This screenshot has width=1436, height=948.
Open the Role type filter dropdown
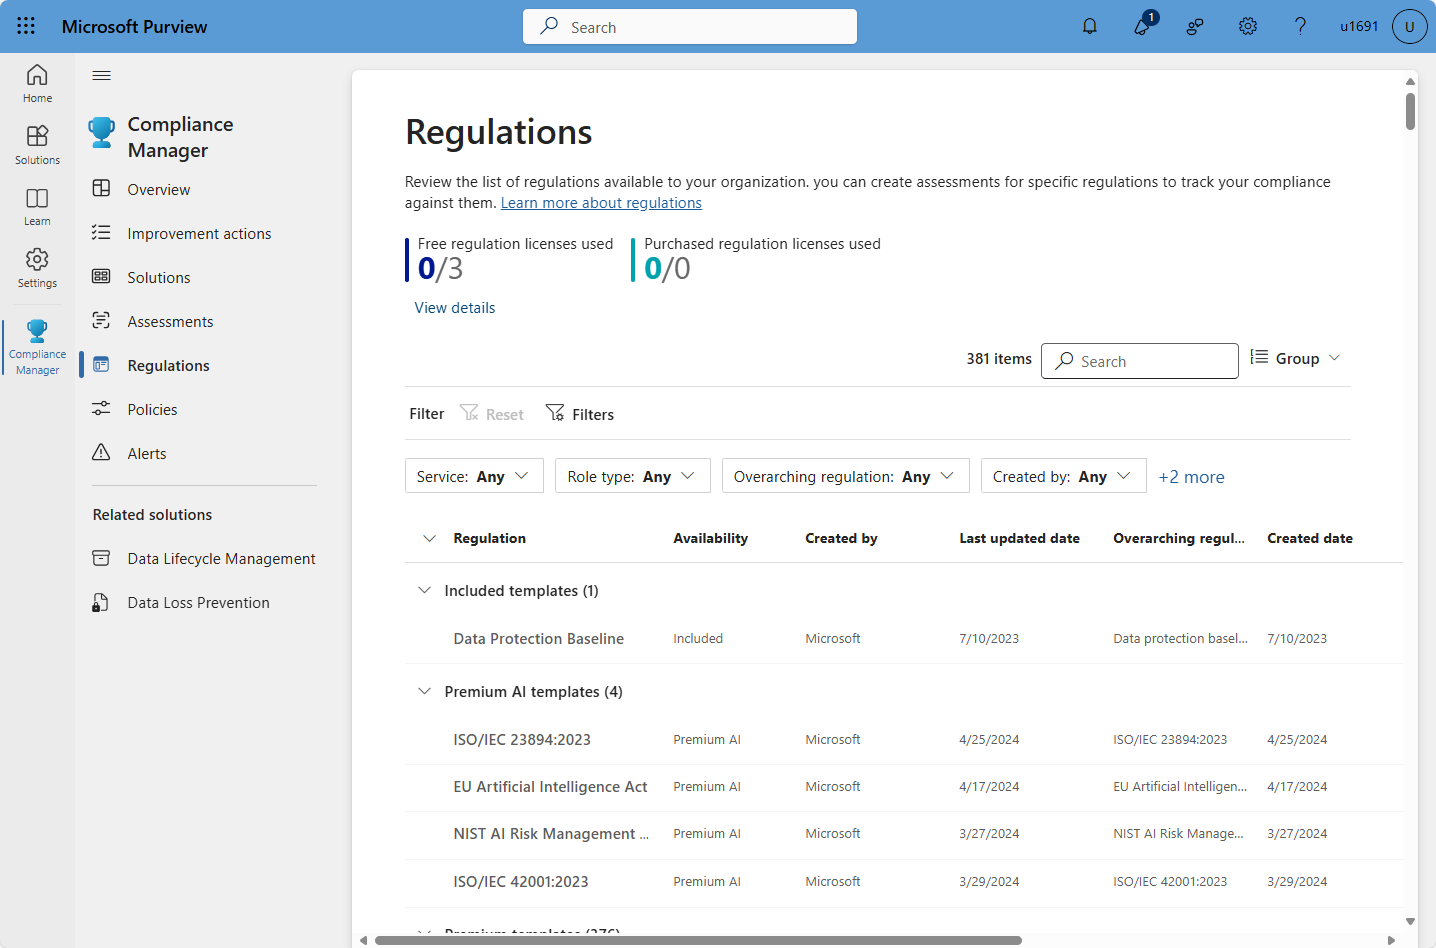point(632,475)
